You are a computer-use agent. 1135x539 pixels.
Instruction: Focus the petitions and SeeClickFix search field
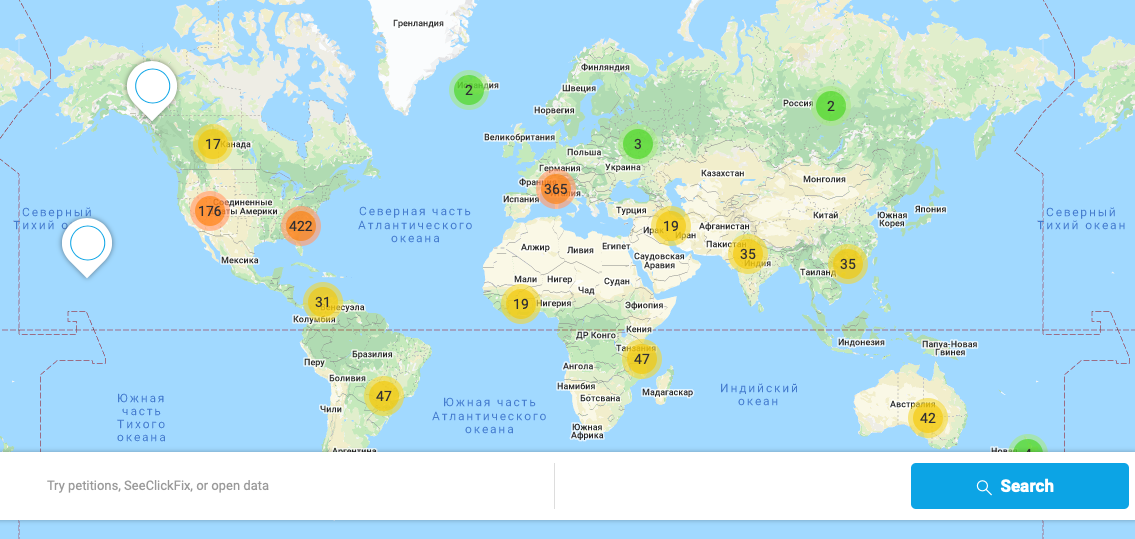click(290, 486)
